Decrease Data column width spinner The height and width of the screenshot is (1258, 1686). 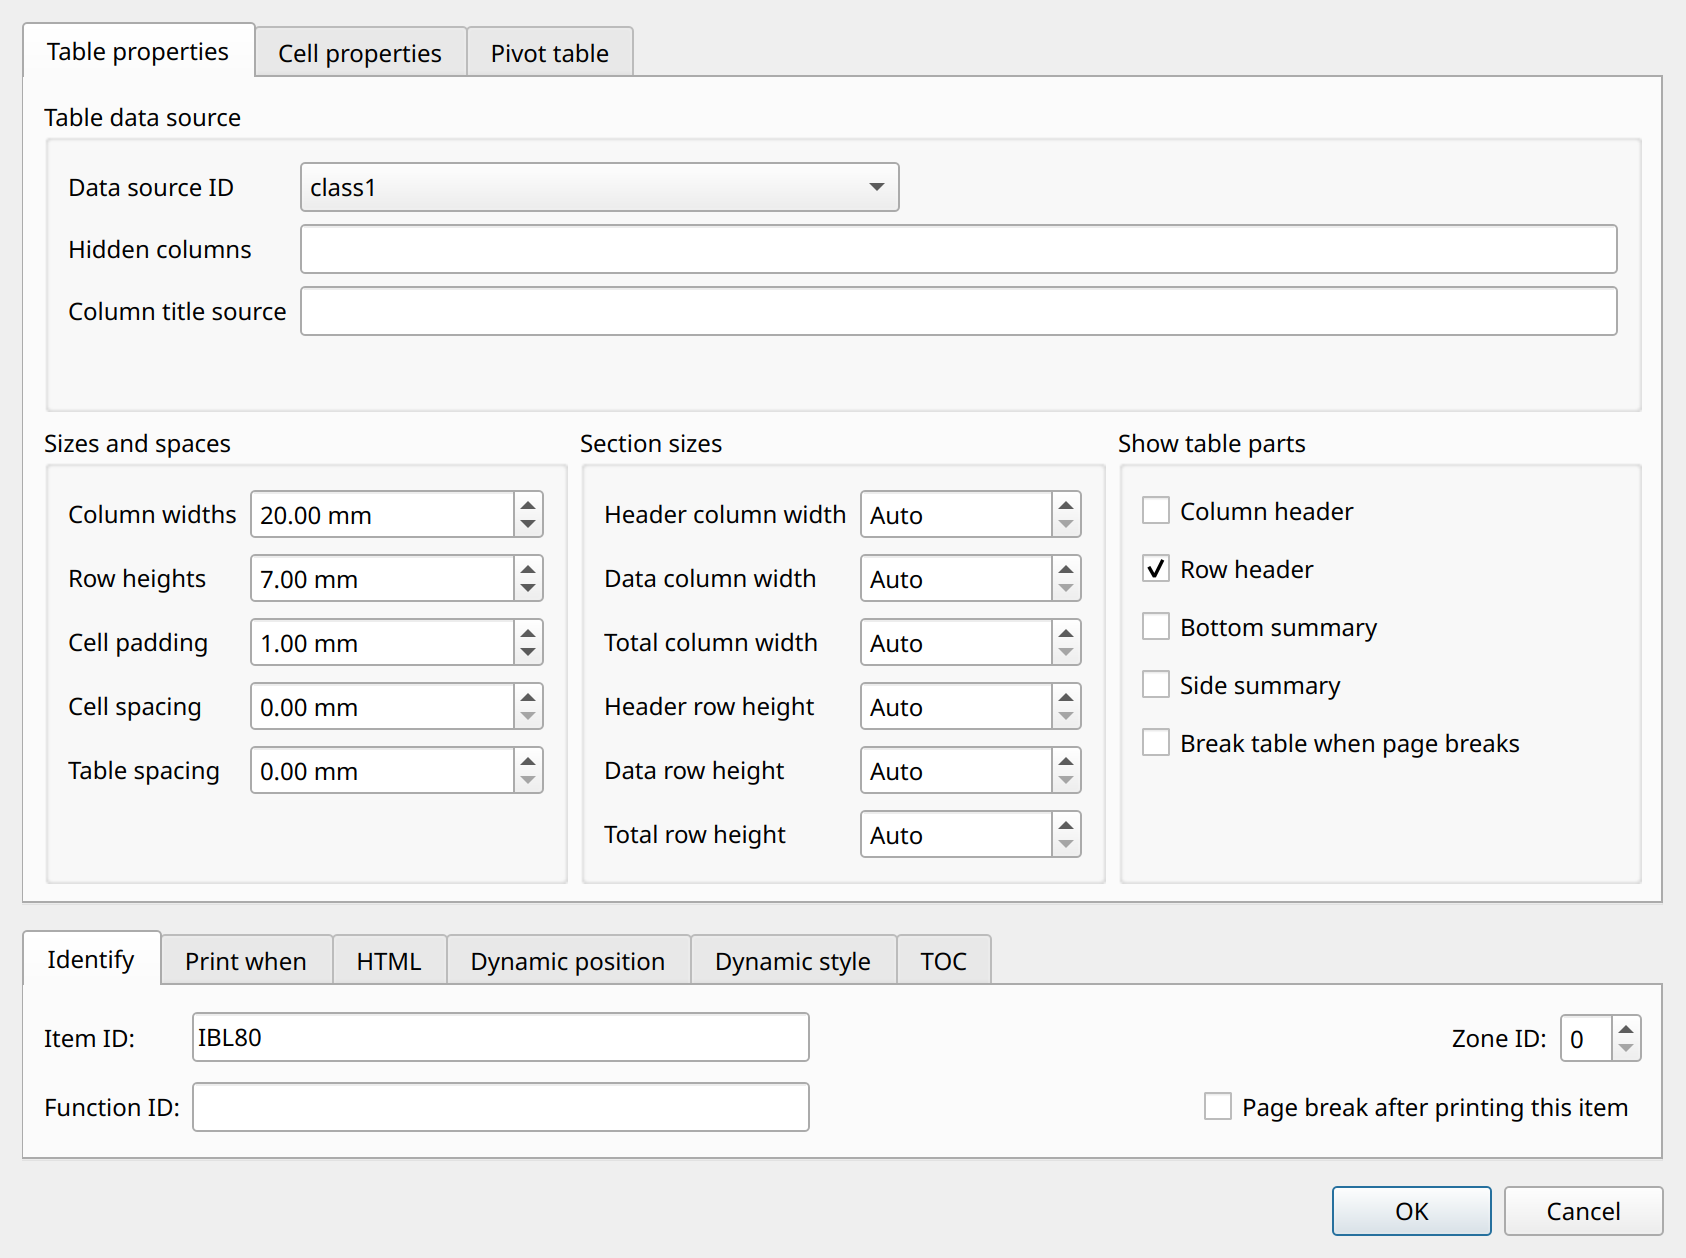1066,590
